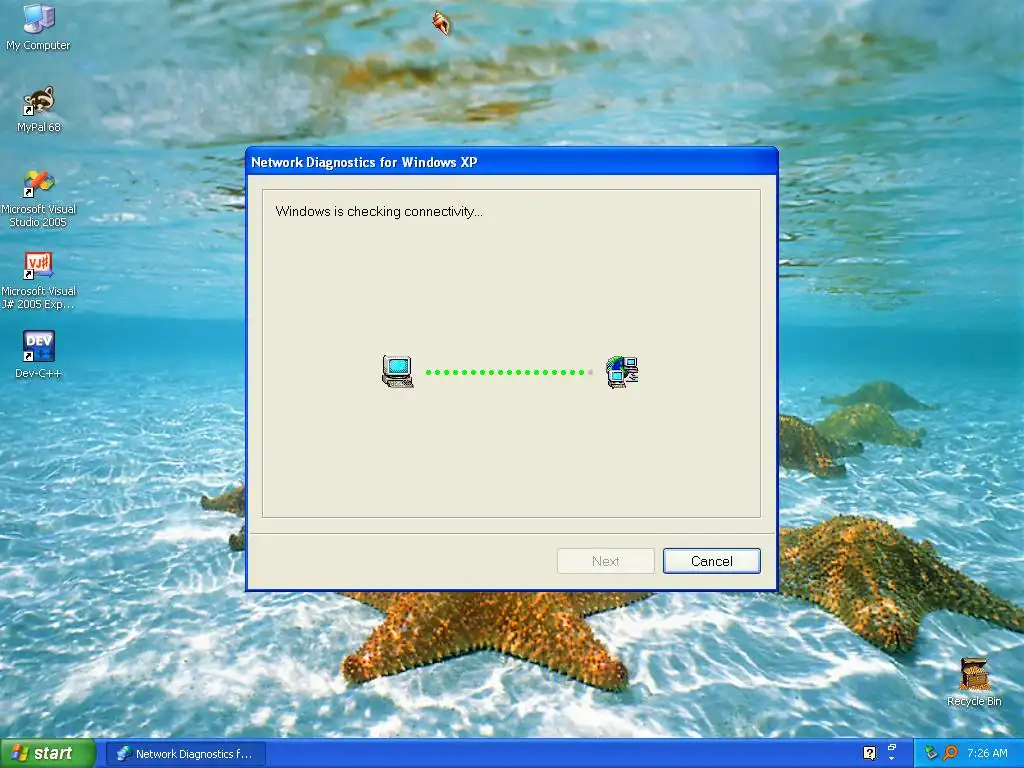Click the disabled Next button in the dialog
The width and height of the screenshot is (1024, 768).
click(x=605, y=561)
